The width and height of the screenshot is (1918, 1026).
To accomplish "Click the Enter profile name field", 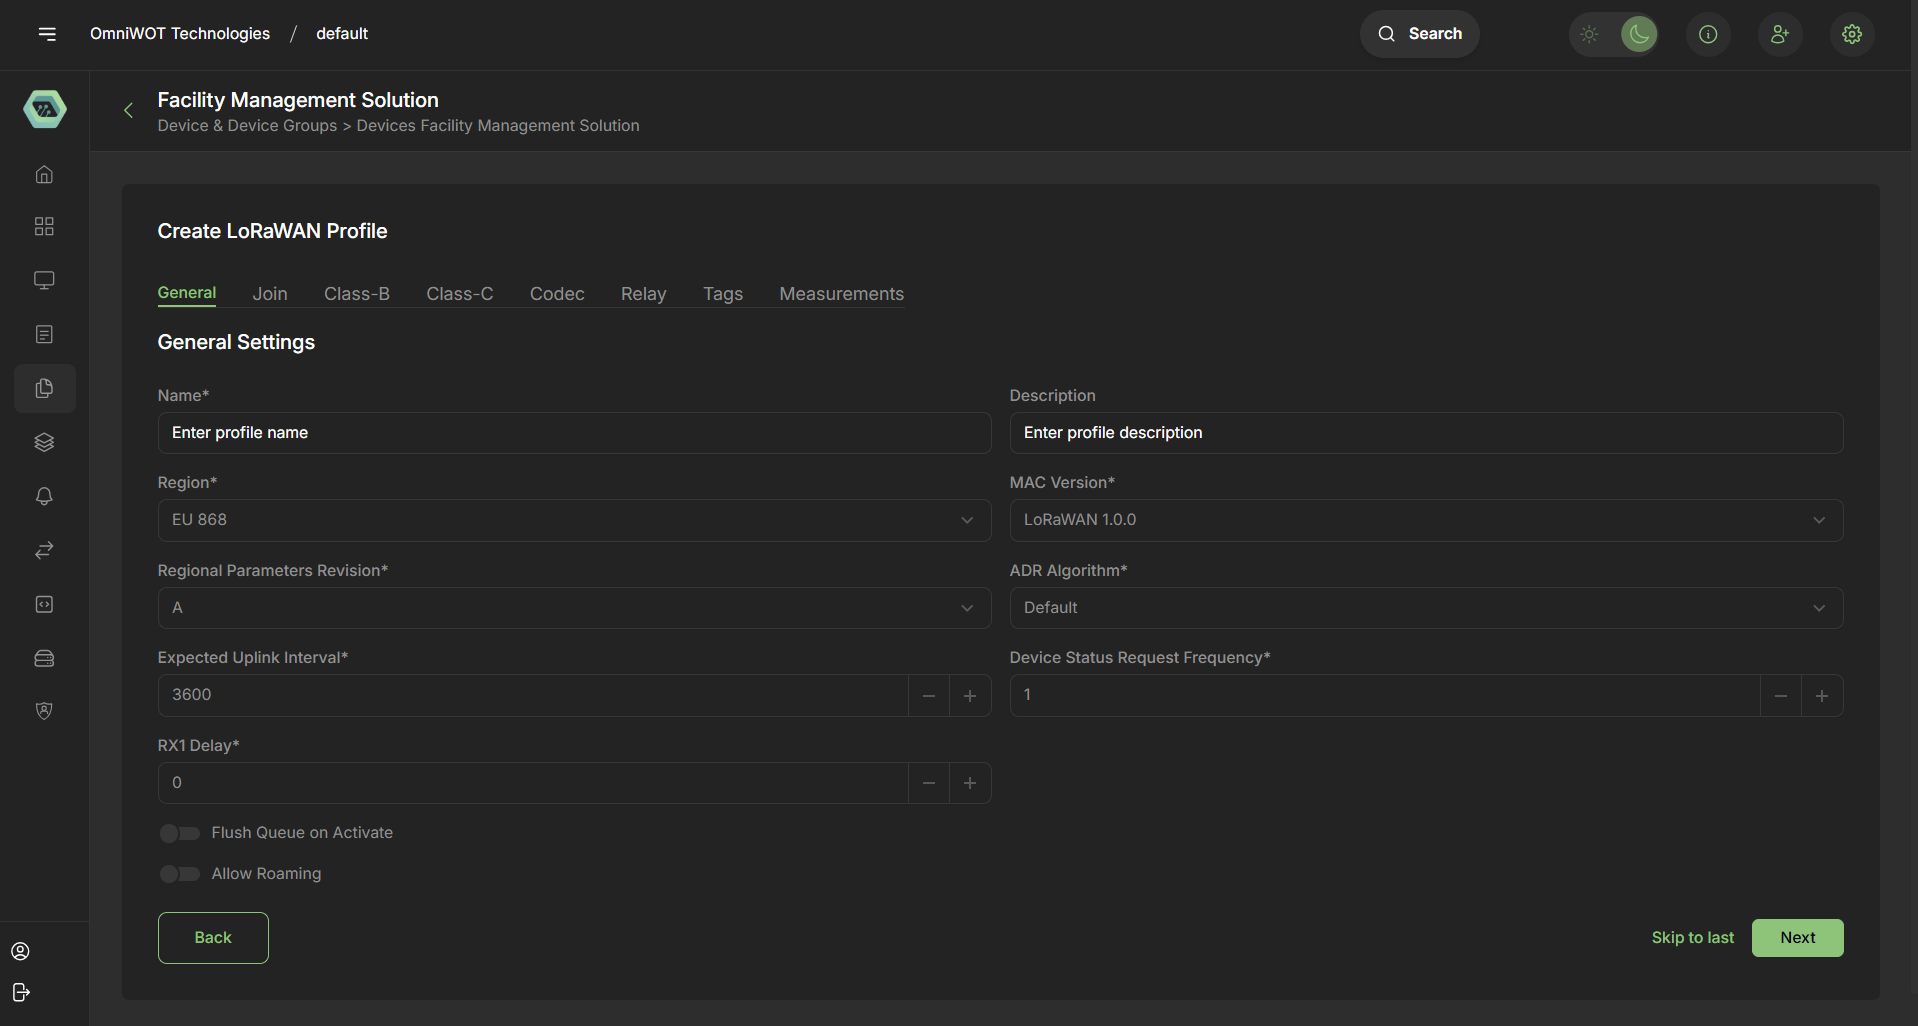I will tap(573, 433).
